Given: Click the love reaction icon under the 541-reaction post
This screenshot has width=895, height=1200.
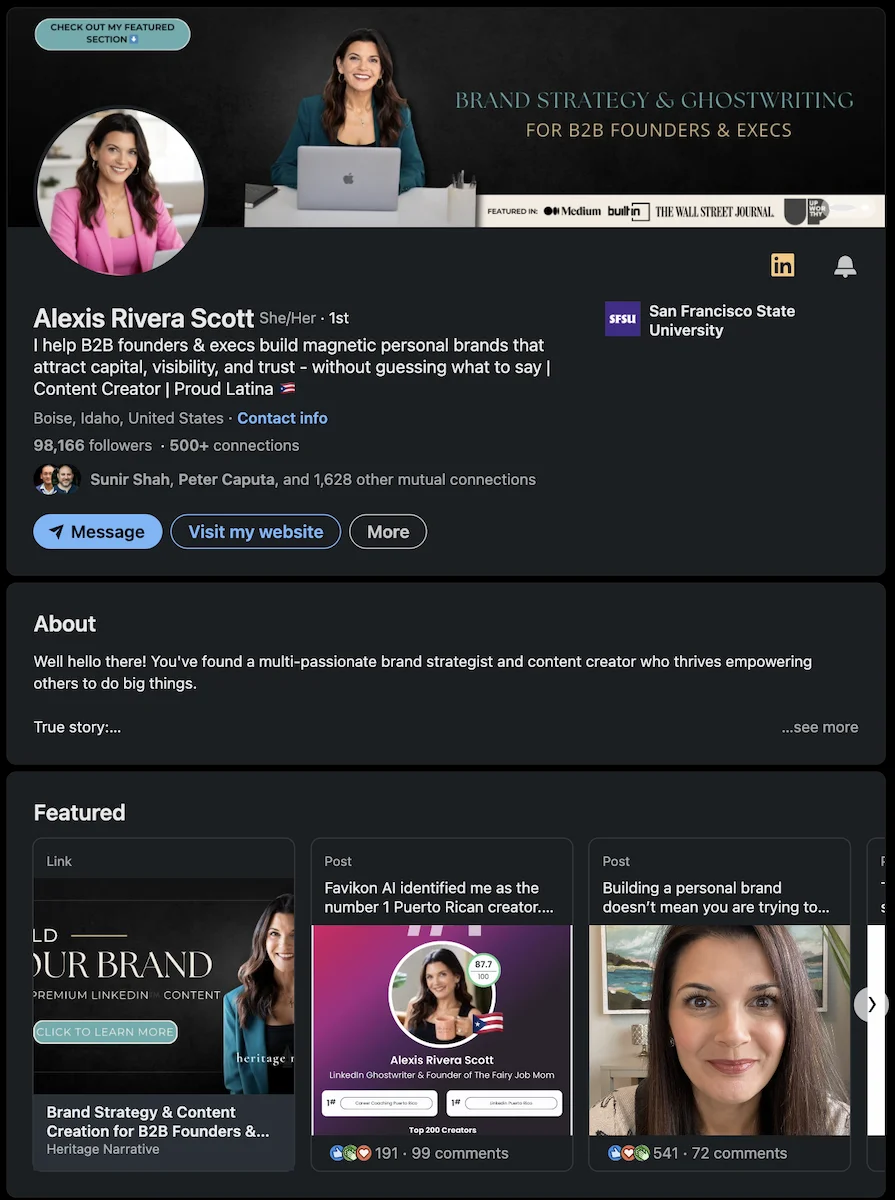Looking at the screenshot, I should (x=628, y=1152).
